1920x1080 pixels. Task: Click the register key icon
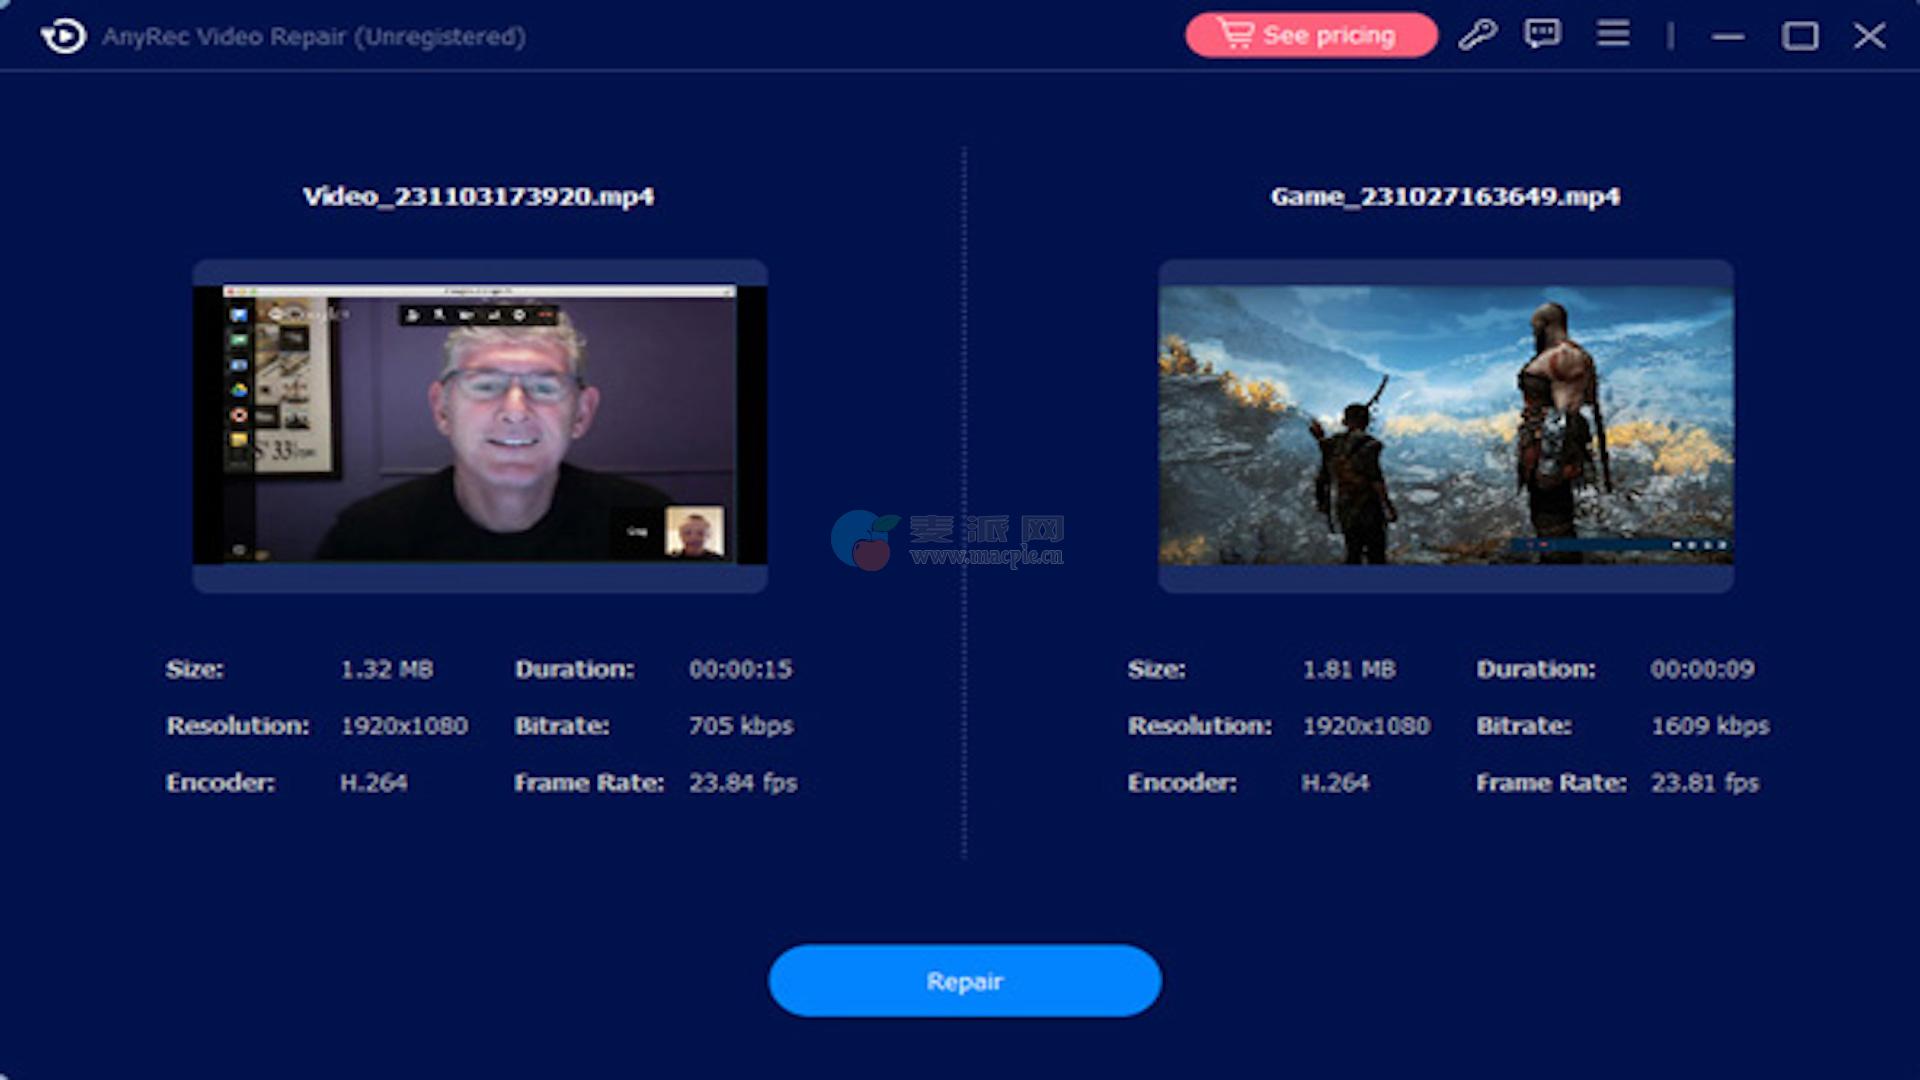(1477, 35)
